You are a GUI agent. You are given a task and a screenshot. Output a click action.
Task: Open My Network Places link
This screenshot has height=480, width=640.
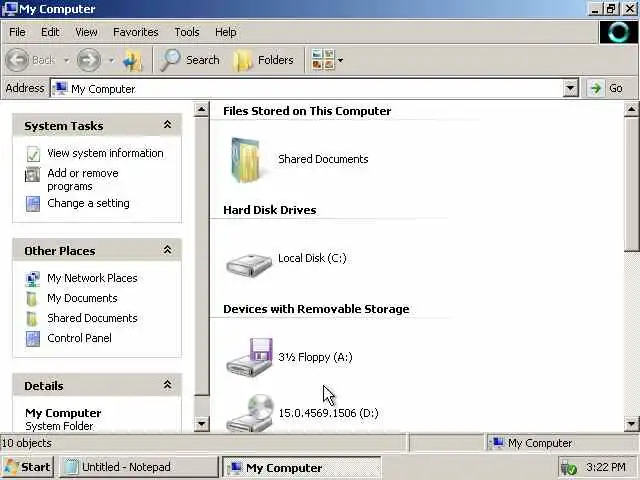coord(92,278)
